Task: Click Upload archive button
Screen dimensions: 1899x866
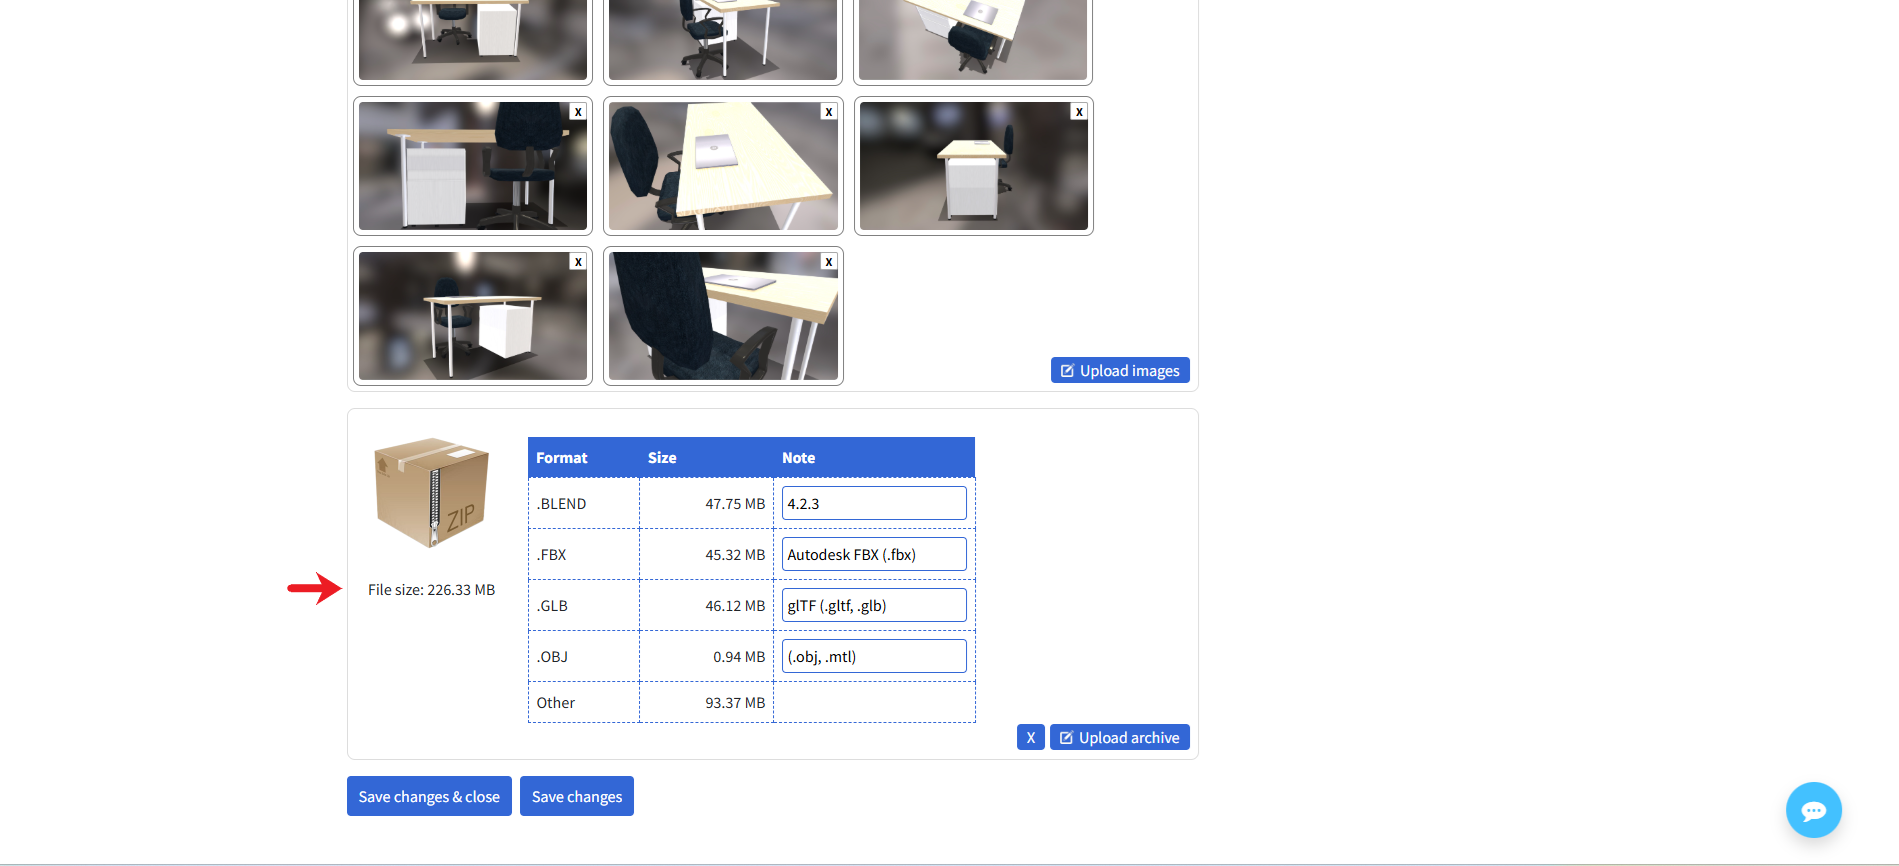Action: coord(1120,737)
